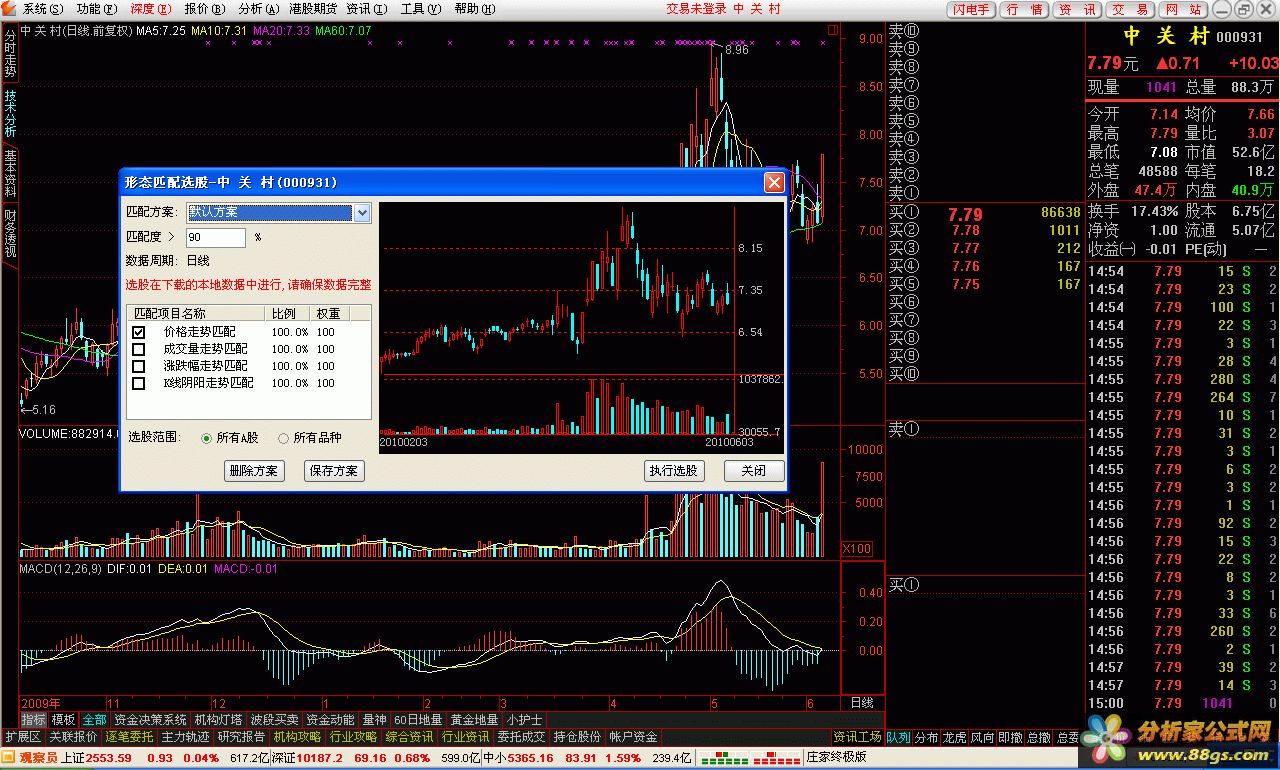Select the 资金动能 indicator tab

coord(330,720)
